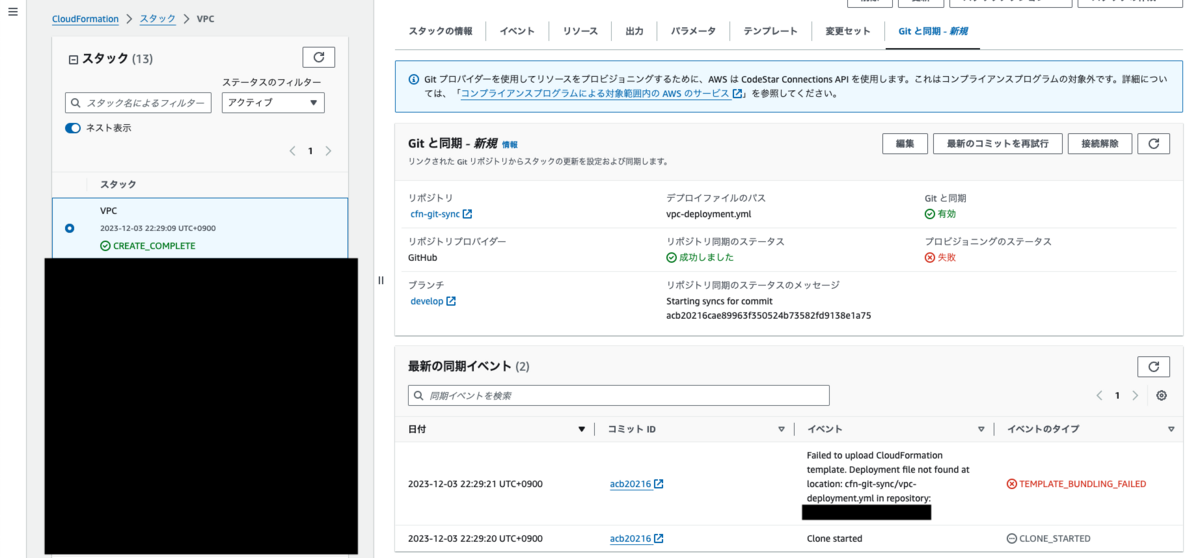Click the provisioning status failed label
The height and width of the screenshot is (558, 1200).
tap(940, 258)
